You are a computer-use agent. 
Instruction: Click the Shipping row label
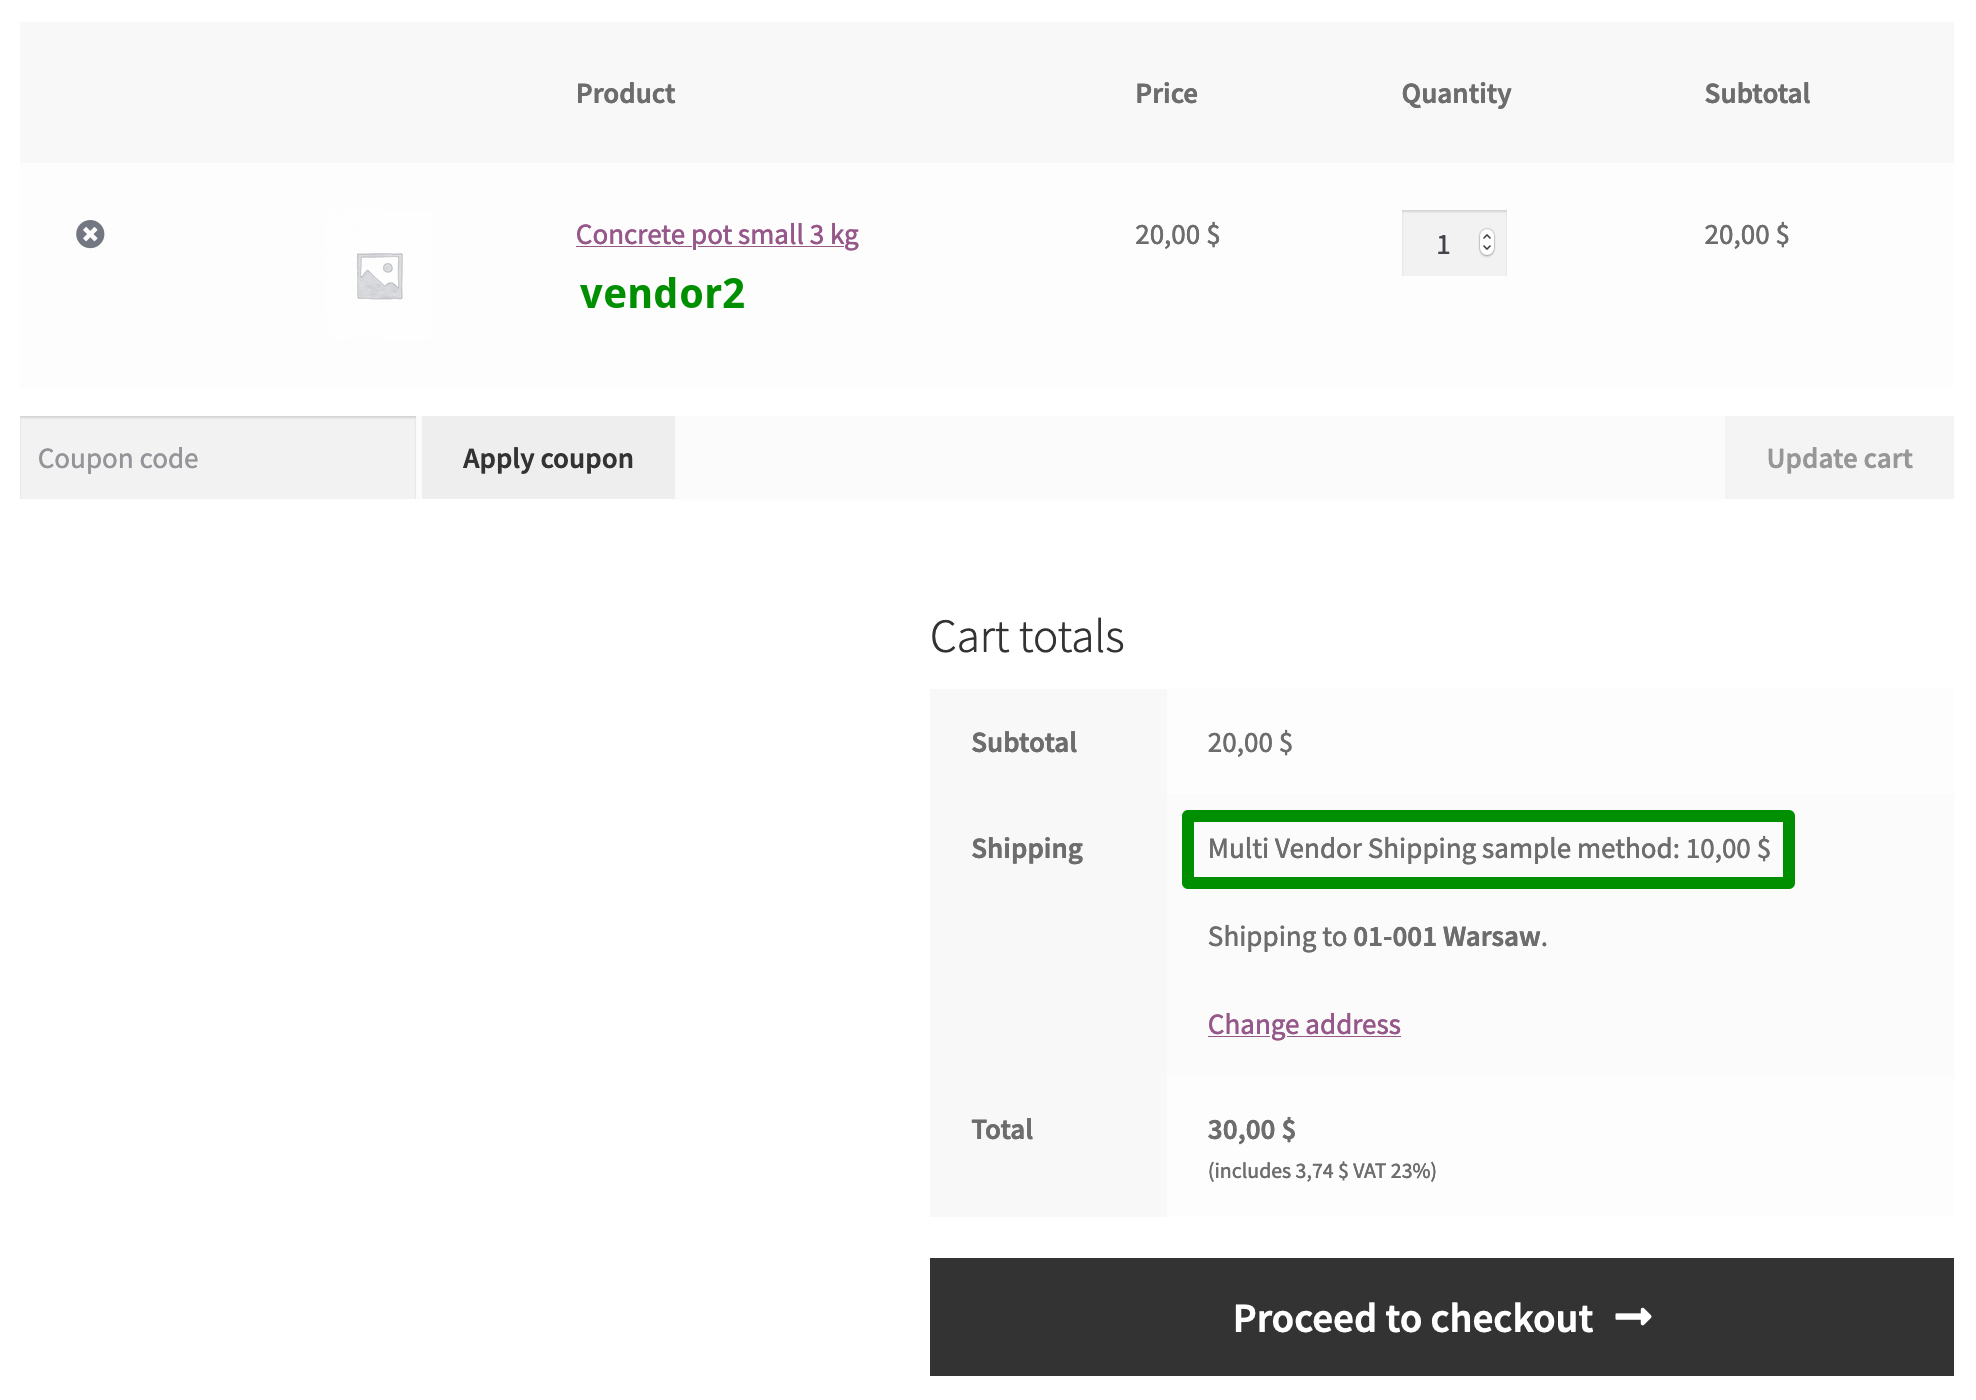click(1026, 848)
